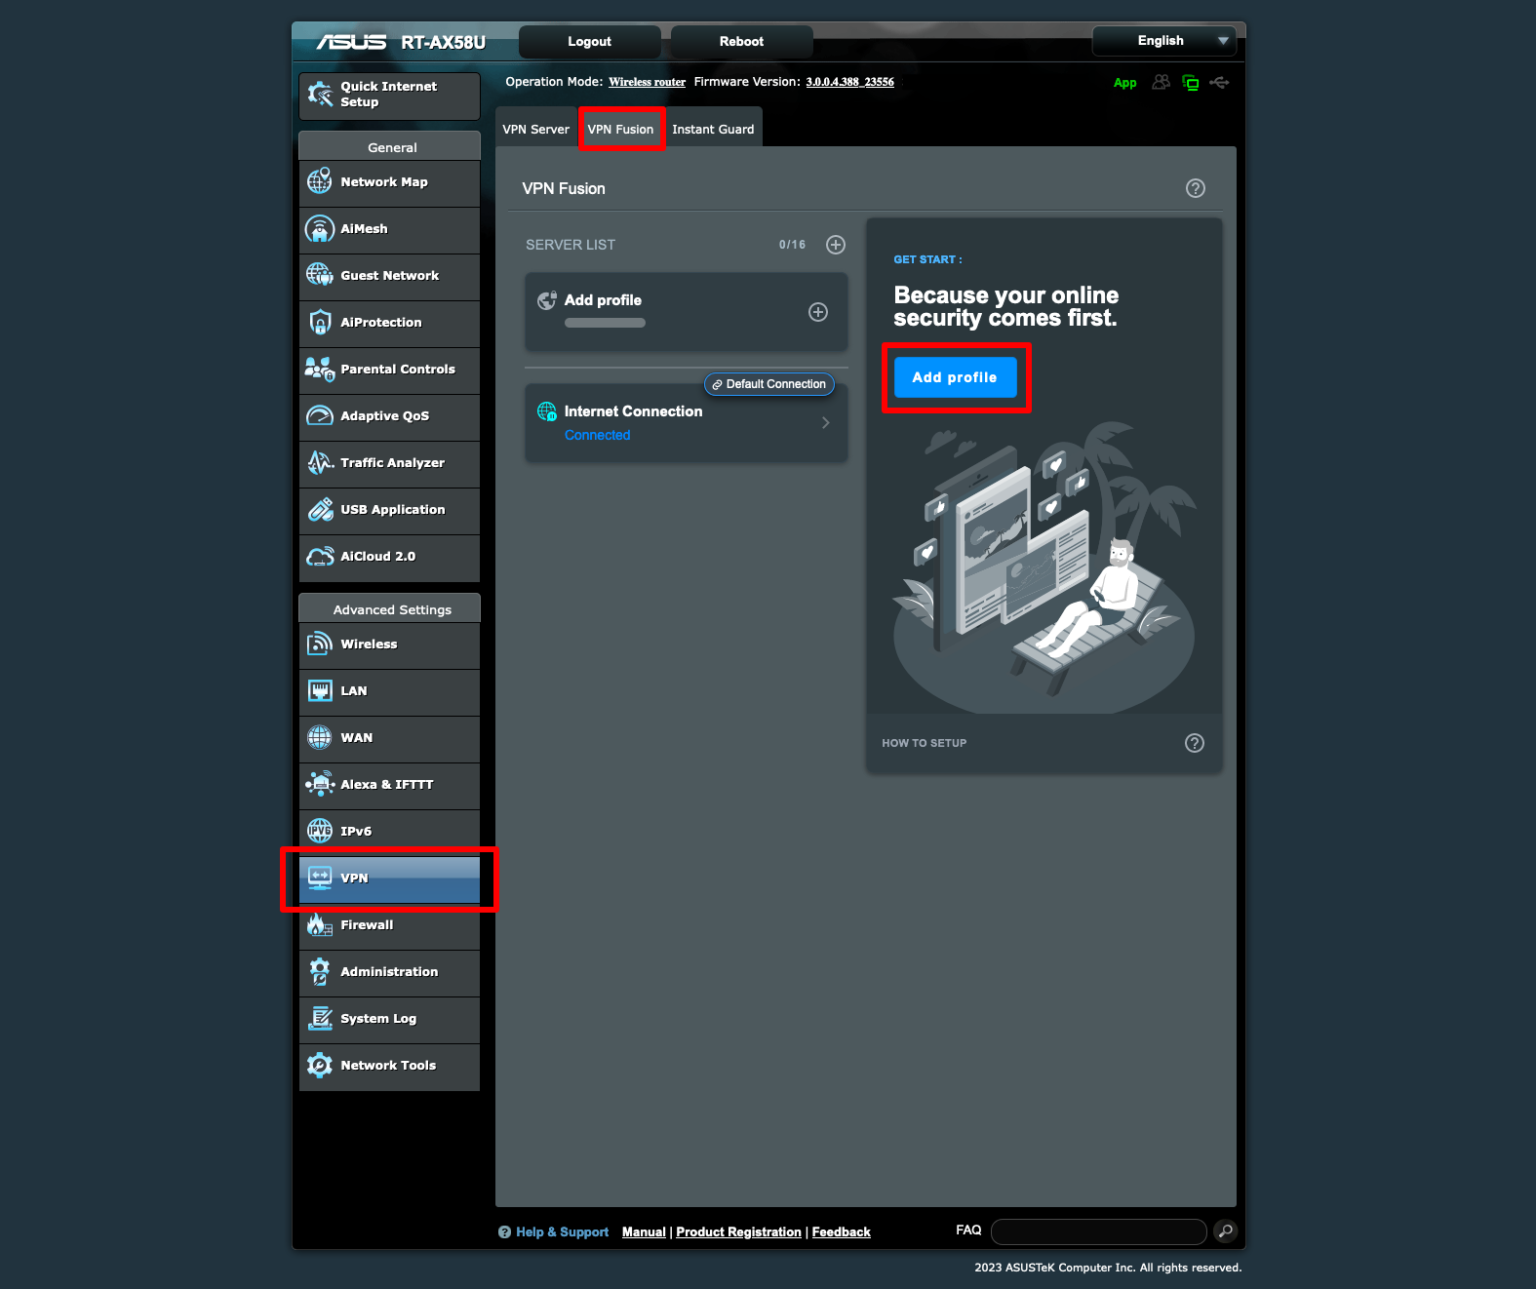Click the plus icon beside SERVER LIST
Image resolution: width=1536 pixels, height=1289 pixels.
pos(835,245)
